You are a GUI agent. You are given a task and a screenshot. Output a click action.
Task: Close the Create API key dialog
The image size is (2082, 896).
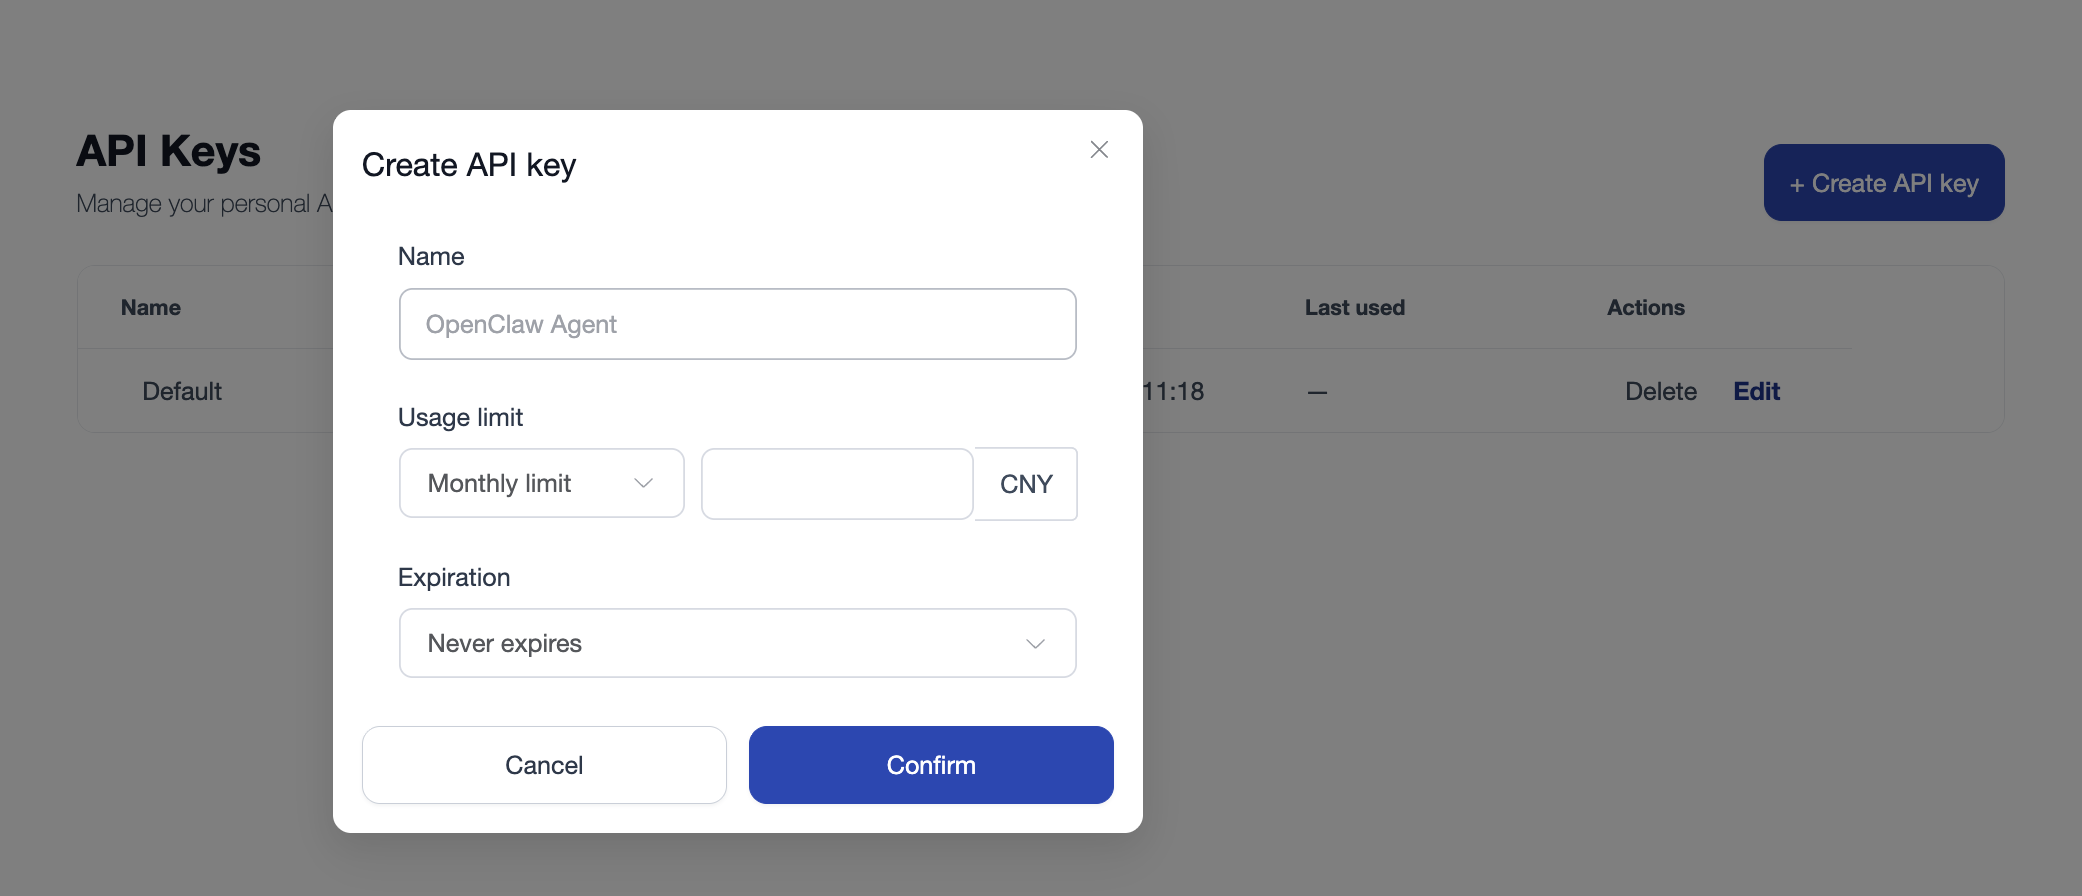click(x=1099, y=149)
